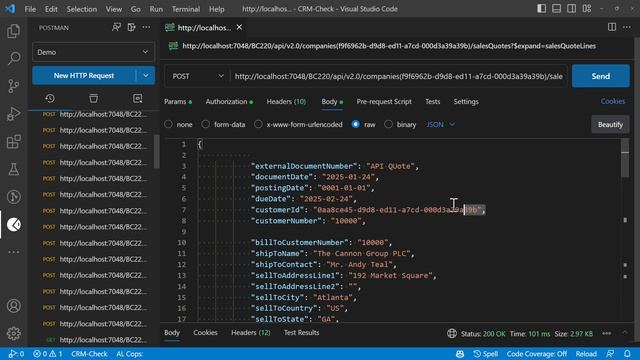Open the Manage gear icon

(13, 333)
